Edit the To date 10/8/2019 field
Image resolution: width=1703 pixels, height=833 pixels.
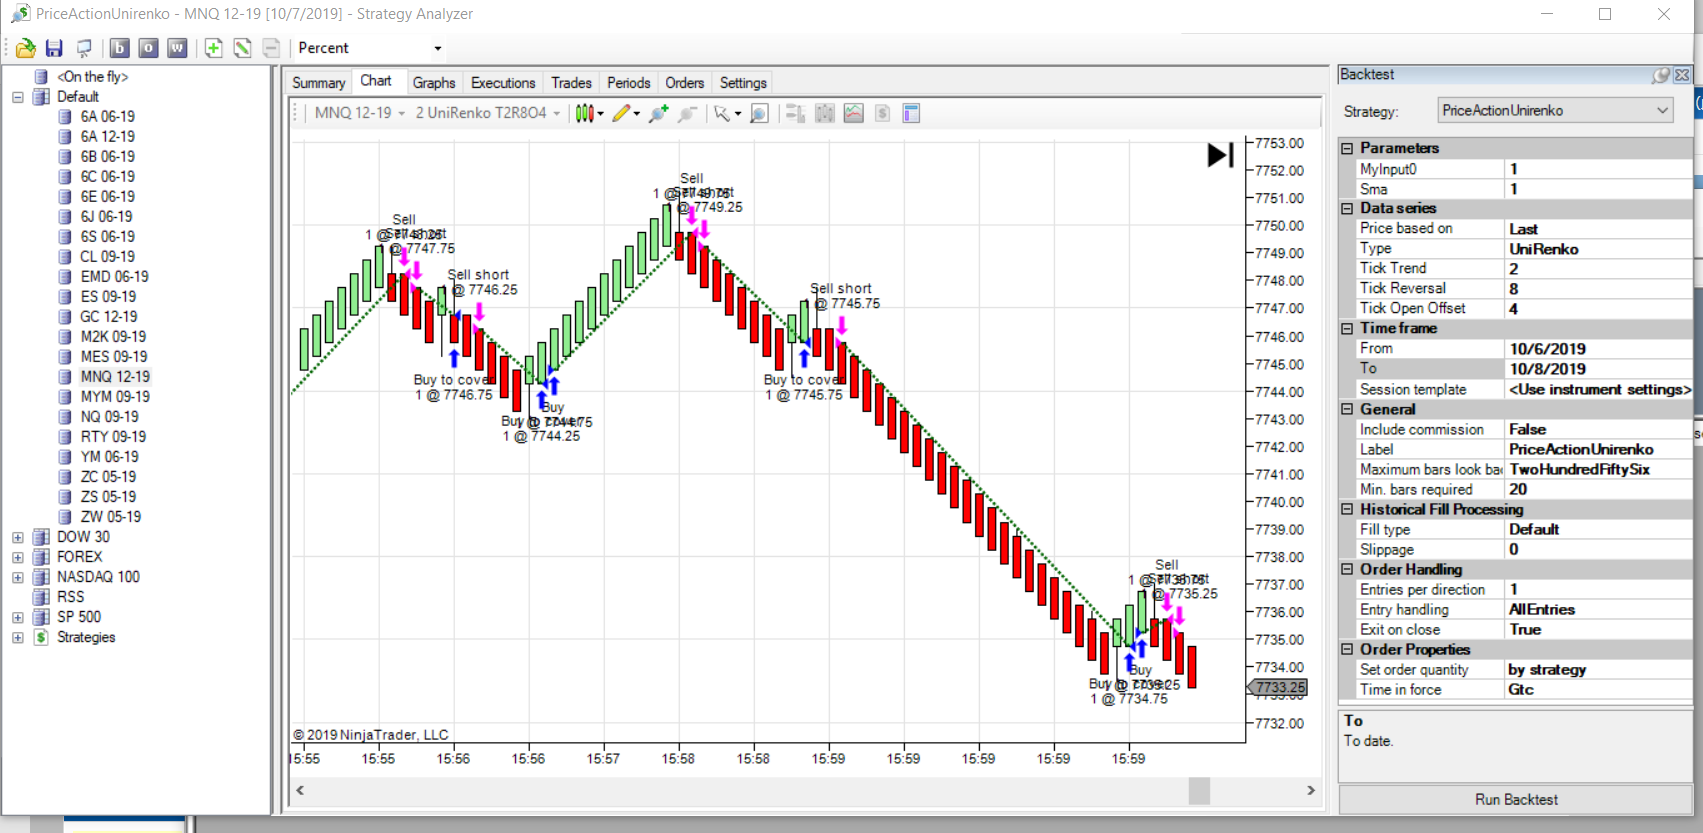click(1598, 369)
